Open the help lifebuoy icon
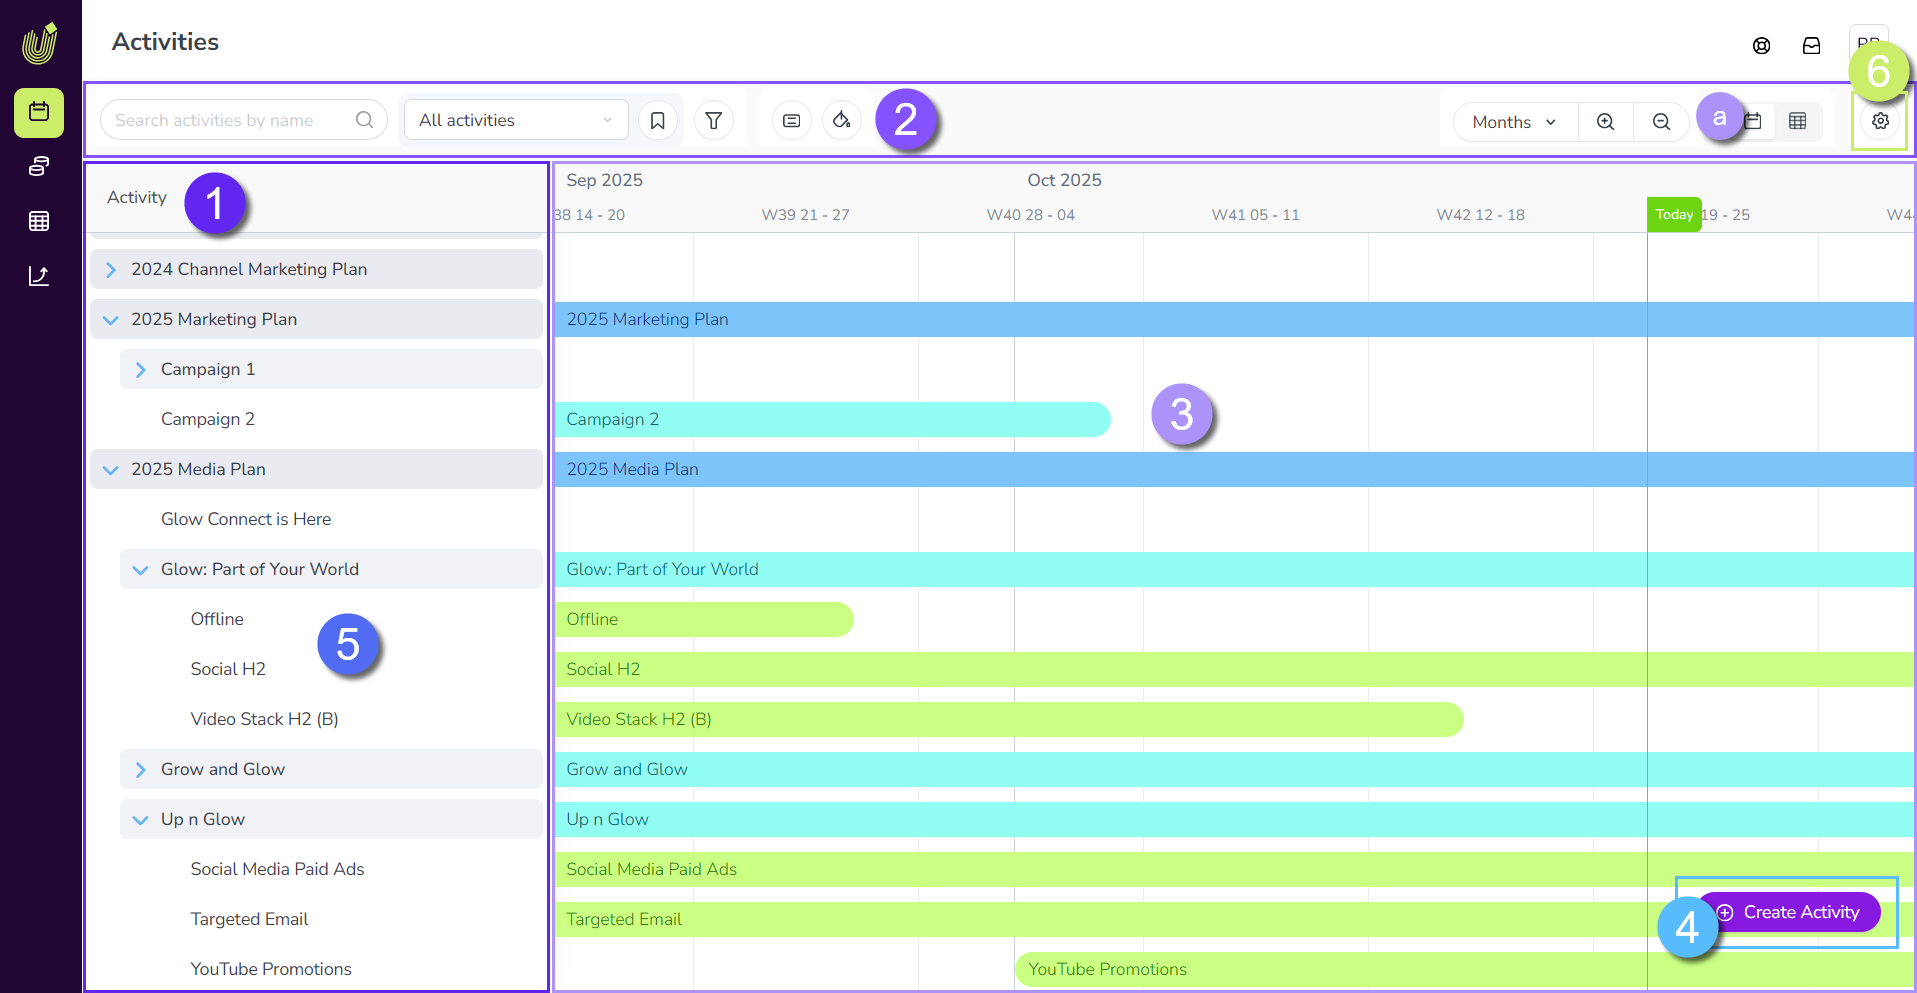The width and height of the screenshot is (1917, 993). tap(1761, 46)
